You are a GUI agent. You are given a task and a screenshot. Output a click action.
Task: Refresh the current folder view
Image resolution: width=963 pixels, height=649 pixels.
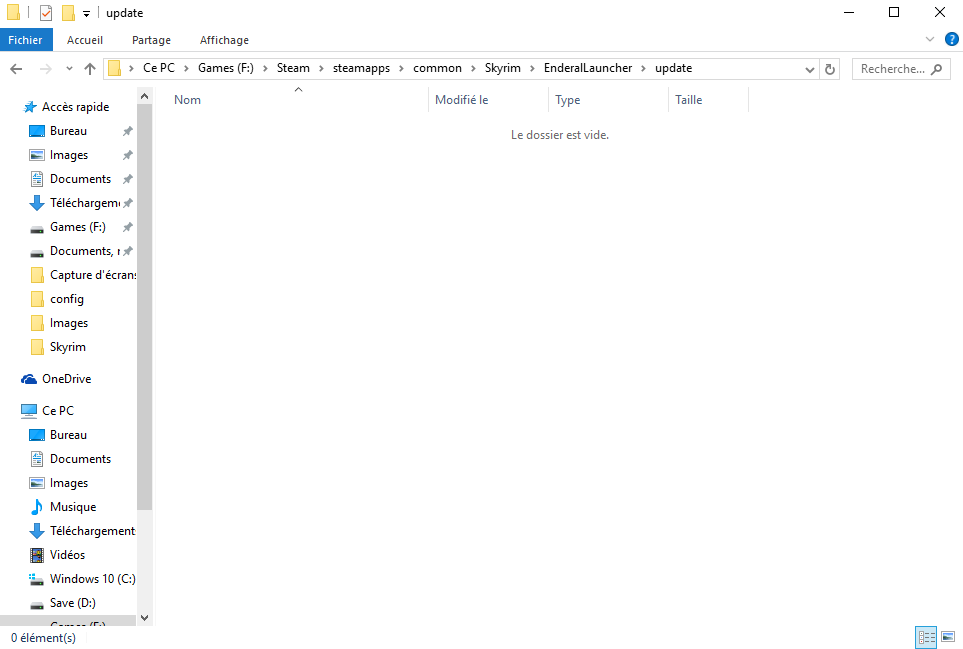tap(829, 69)
